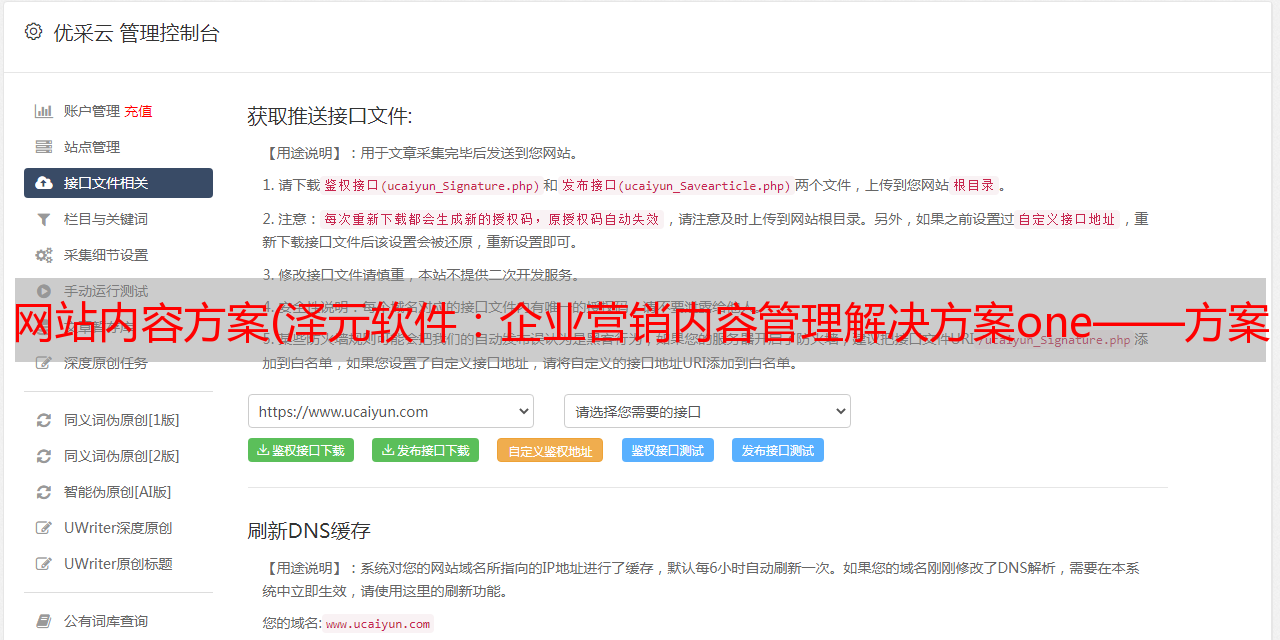Viewport: 1280px width, 640px height.
Task: Click the 自定义接口地址 highlighted text
Action: click(x=1067, y=219)
